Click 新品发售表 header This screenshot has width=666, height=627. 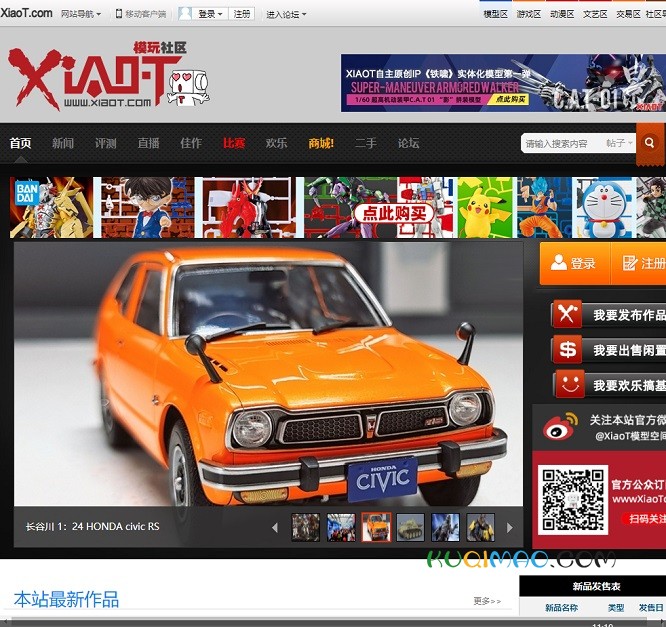click(x=596, y=587)
